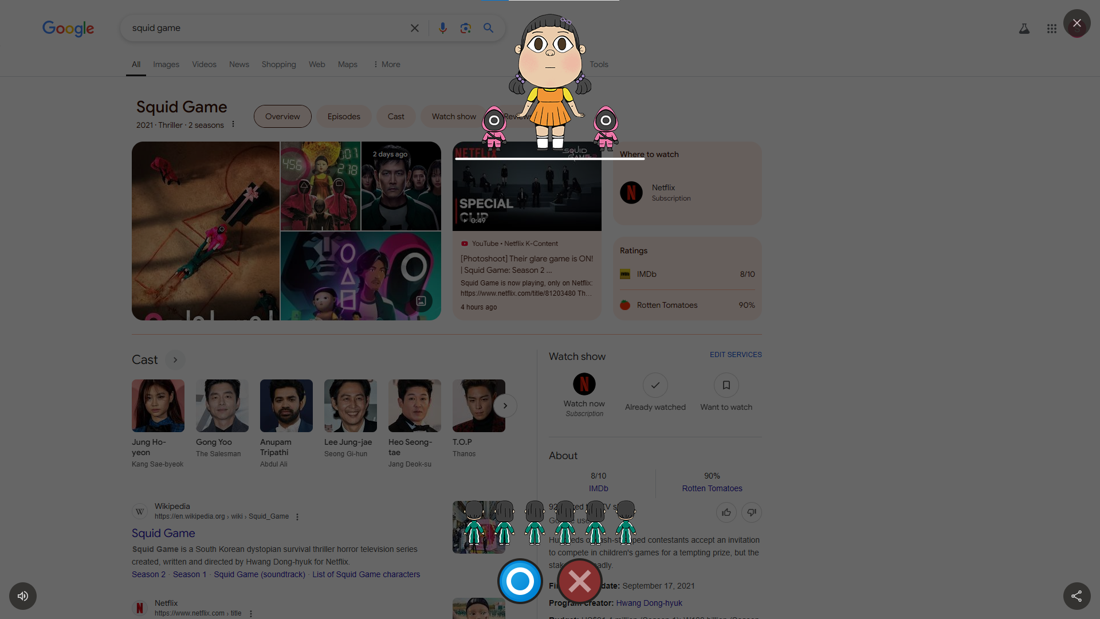The height and width of the screenshot is (619, 1100).
Task: Open List of Squid Game characters link
Action: (366, 575)
